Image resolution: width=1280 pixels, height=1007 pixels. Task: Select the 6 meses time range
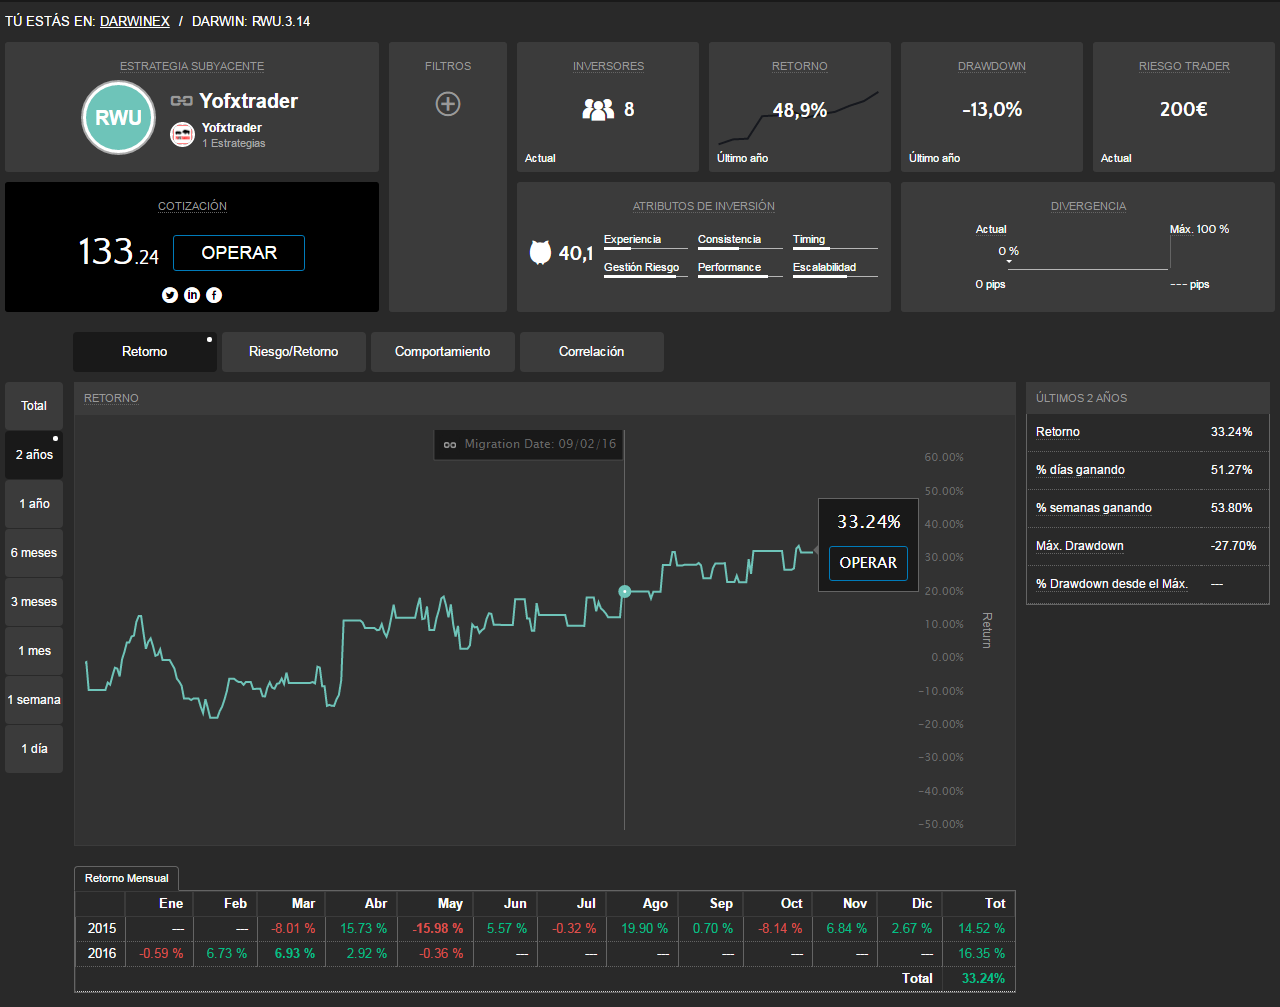[34, 552]
